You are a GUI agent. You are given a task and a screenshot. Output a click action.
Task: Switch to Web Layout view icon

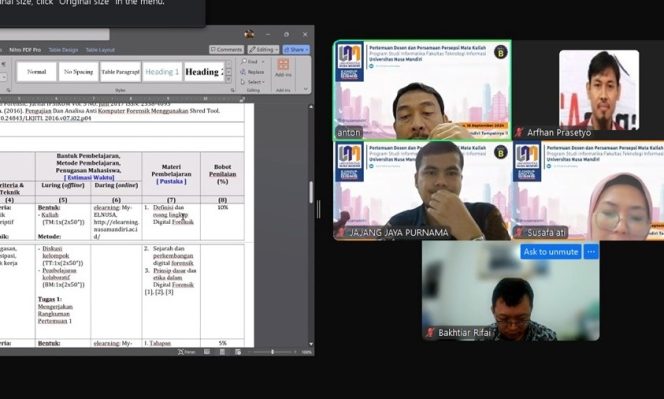pos(238,352)
